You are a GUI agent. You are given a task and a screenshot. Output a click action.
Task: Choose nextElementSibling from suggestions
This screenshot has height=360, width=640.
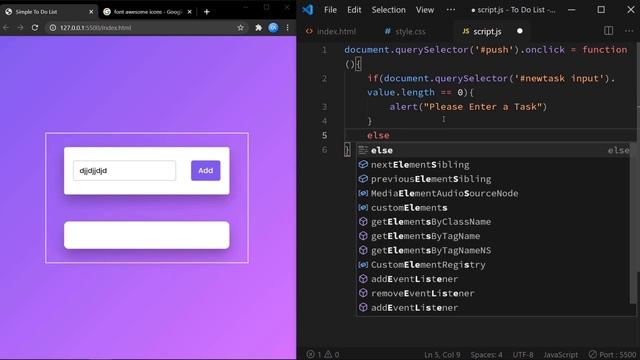click(x=494, y=164)
